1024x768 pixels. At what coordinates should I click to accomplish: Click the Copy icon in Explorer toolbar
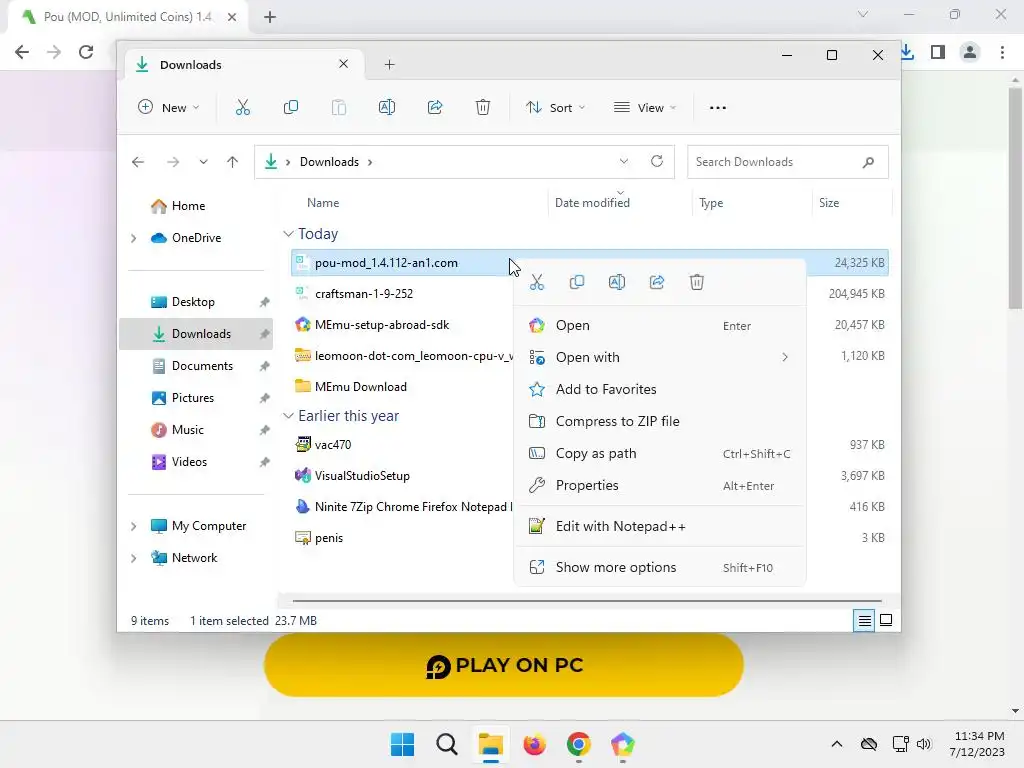tap(291, 108)
